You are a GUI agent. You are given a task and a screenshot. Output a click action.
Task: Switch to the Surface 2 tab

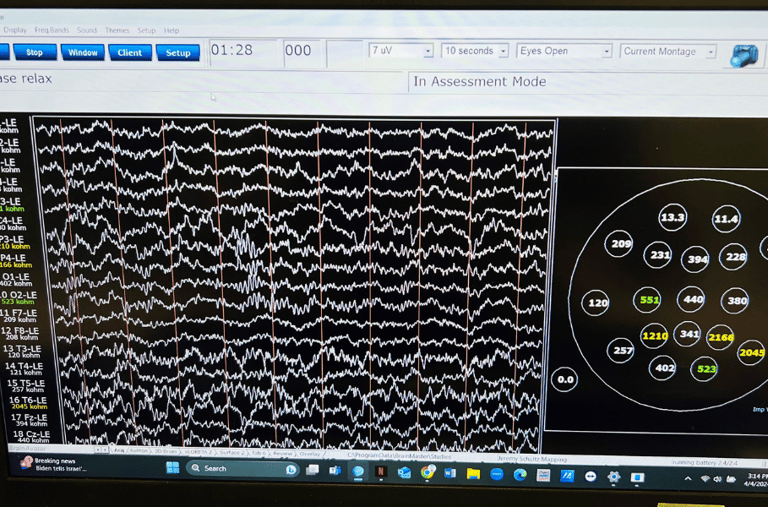pos(233,453)
